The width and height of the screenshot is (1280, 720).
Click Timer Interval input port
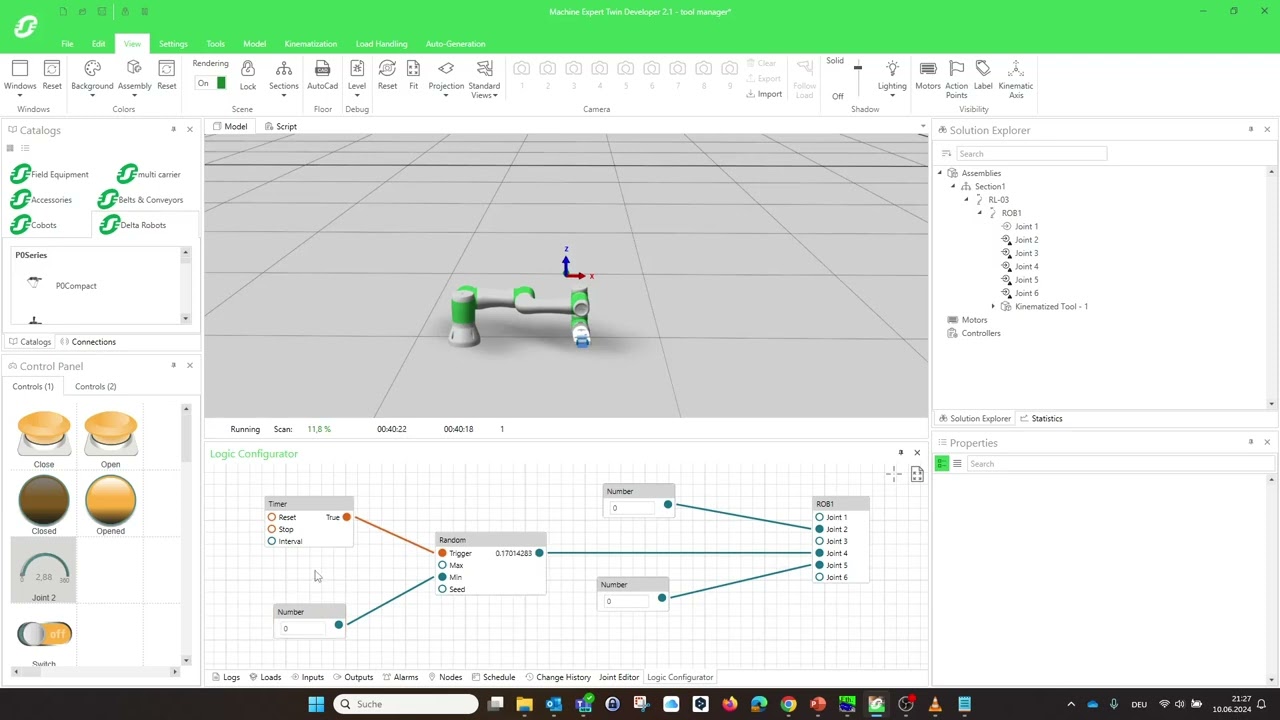[x=271, y=541]
